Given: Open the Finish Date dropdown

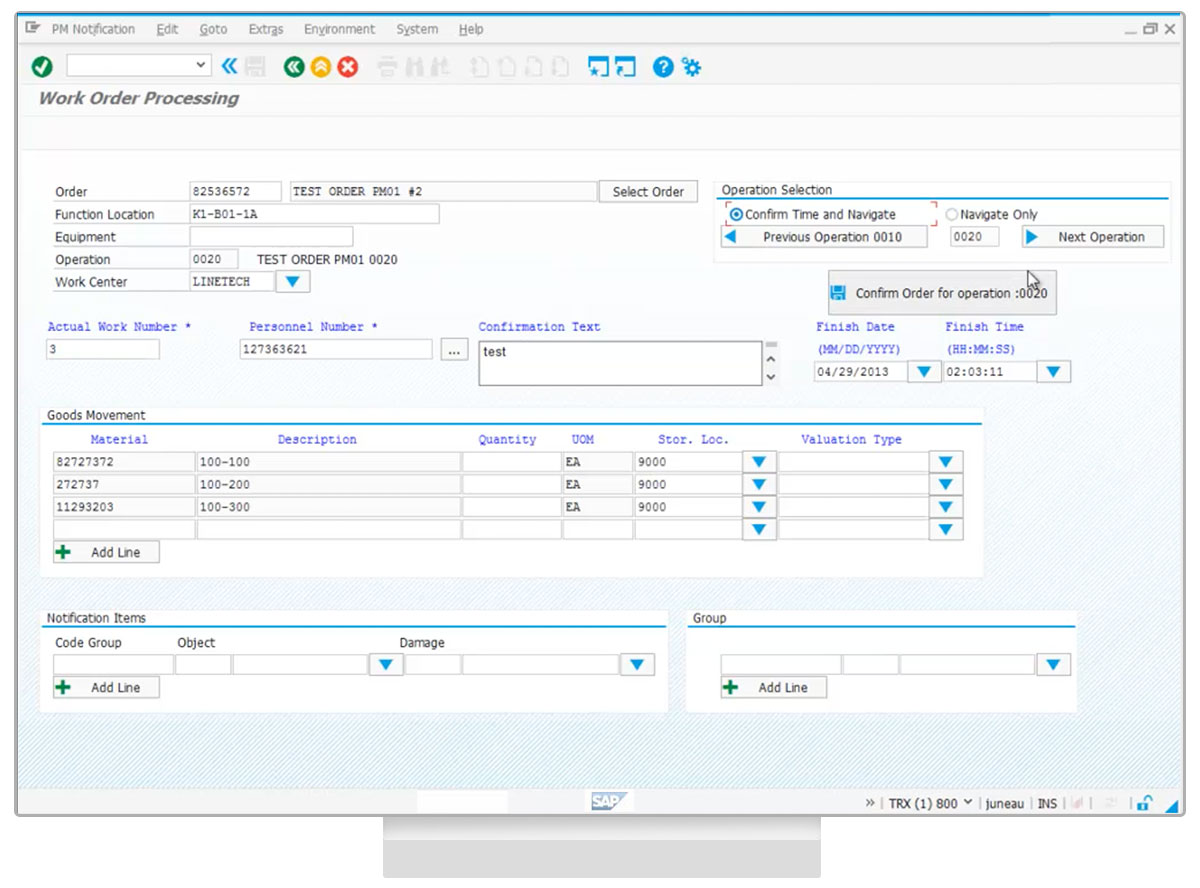Looking at the screenshot, I should point(923,372).
